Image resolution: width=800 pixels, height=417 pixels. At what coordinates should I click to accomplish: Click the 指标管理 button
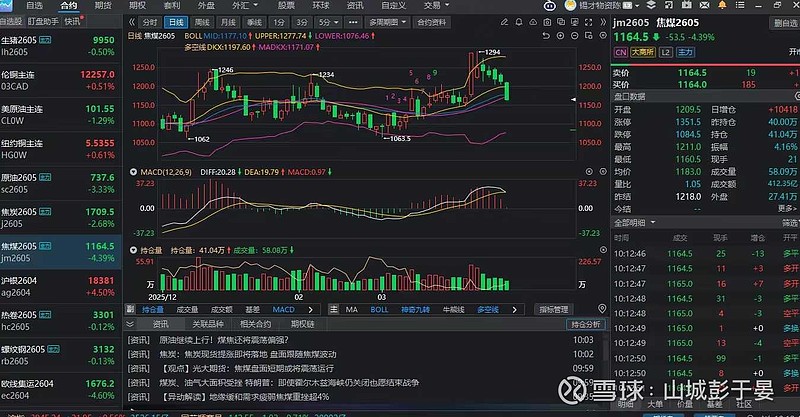click(554, 309)
